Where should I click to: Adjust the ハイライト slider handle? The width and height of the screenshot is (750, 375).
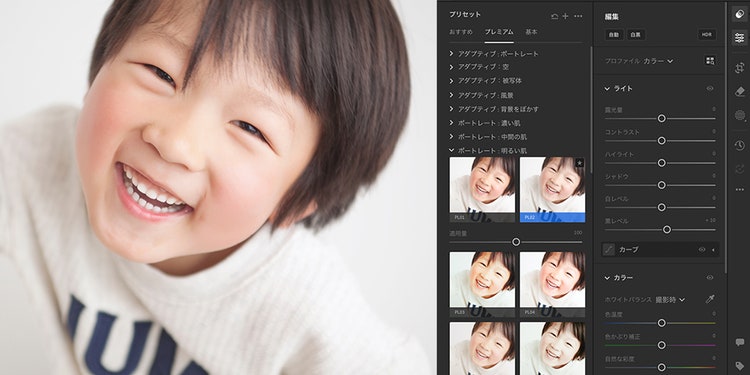(662, 163)
